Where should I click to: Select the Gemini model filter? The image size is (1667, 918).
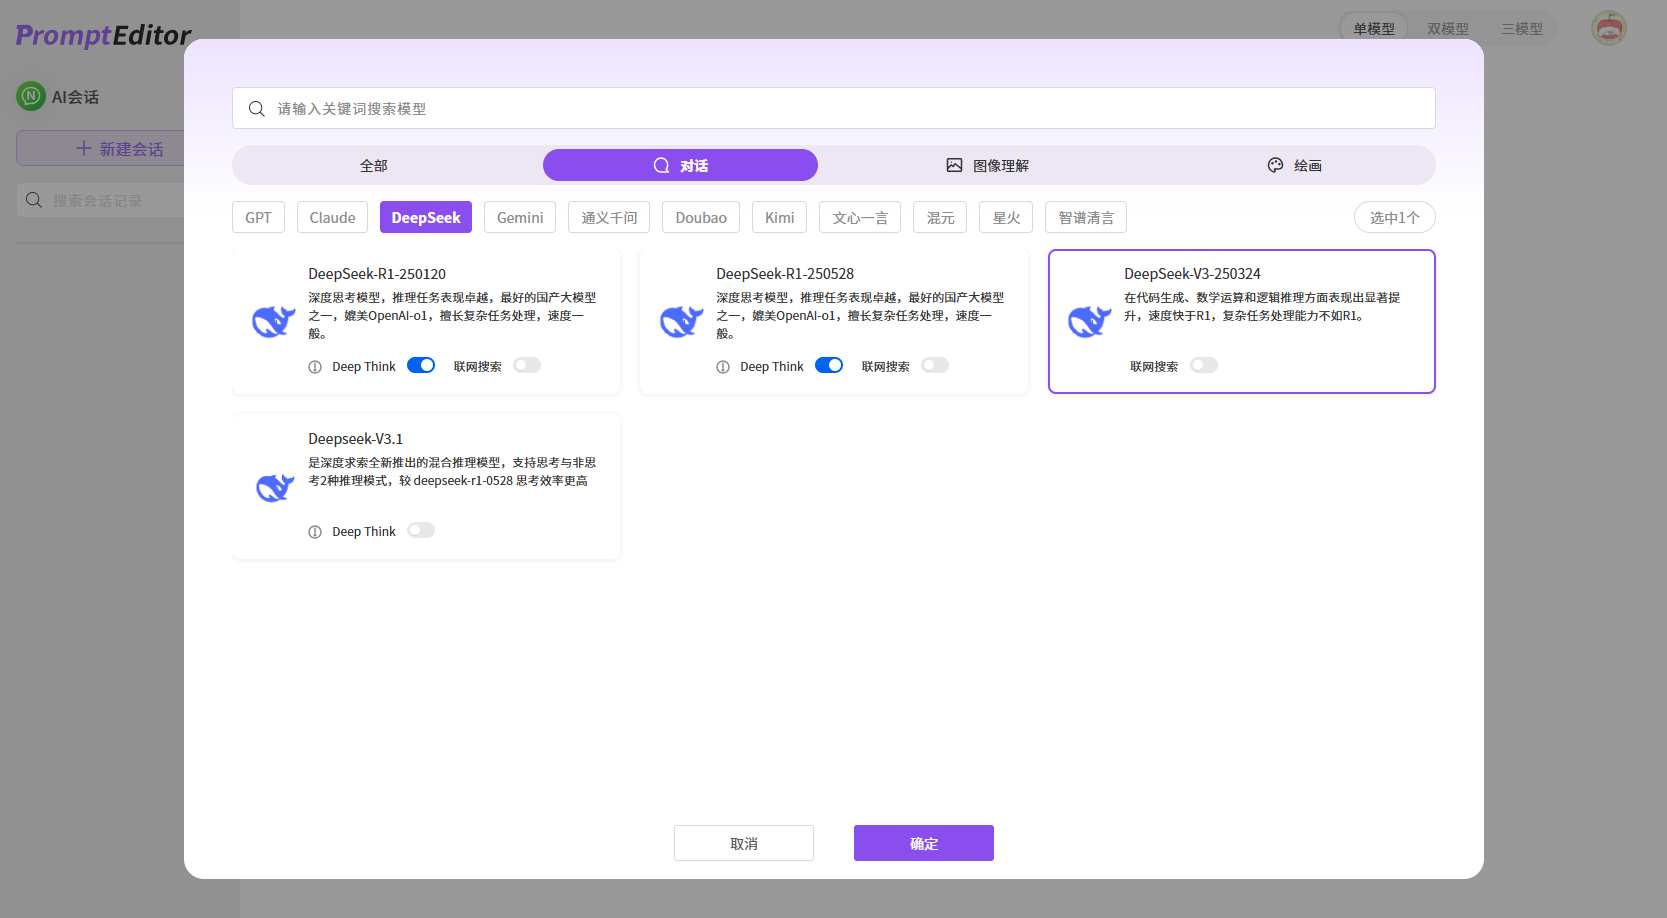(x=519, y=217)
